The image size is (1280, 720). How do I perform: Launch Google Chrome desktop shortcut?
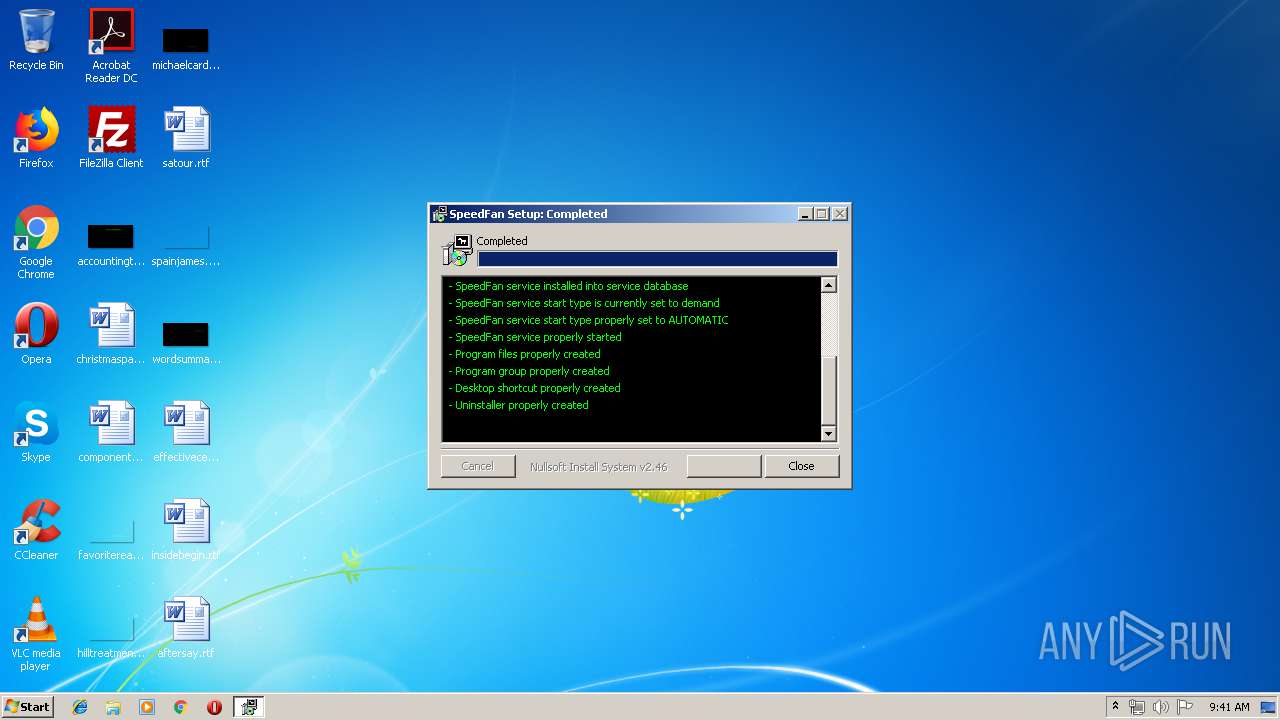point(36,243)
